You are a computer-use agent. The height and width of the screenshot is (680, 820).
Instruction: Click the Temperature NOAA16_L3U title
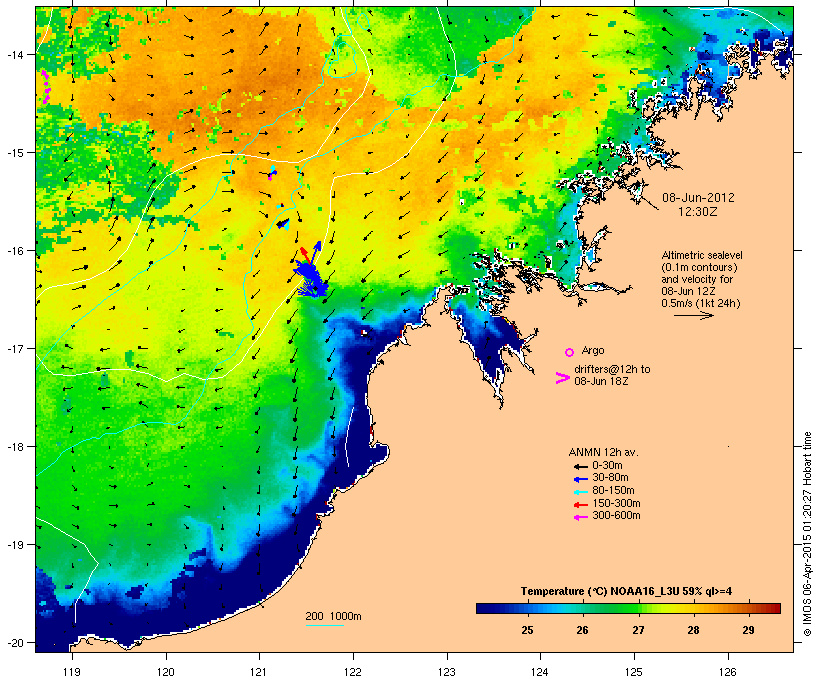point(626,591)
